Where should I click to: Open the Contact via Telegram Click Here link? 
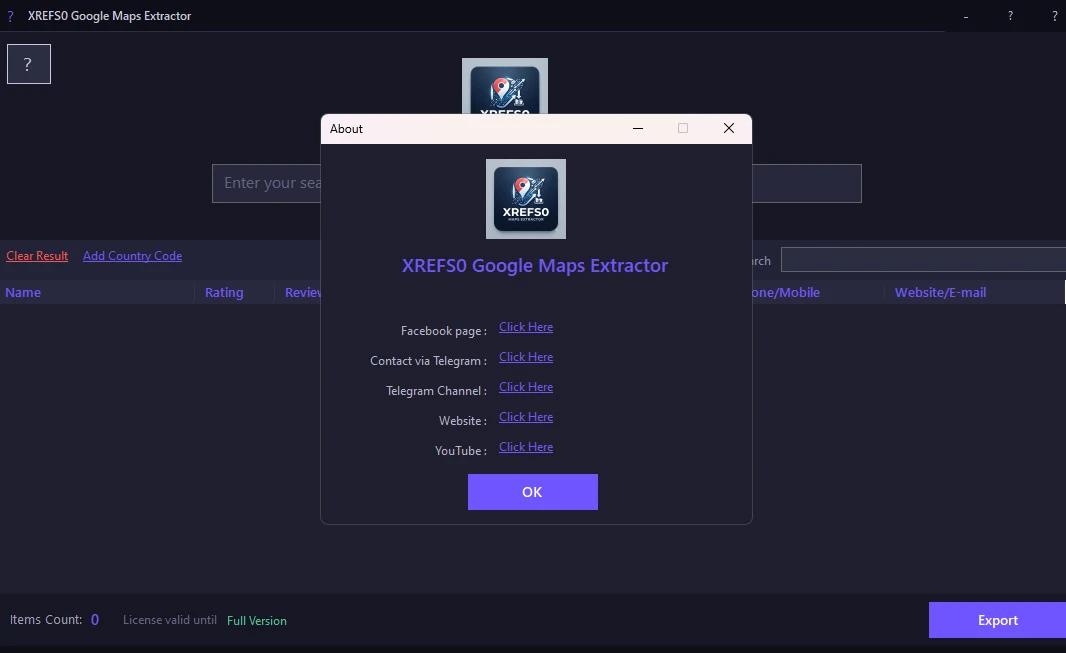pyautogui.click(x=526, y=357)
